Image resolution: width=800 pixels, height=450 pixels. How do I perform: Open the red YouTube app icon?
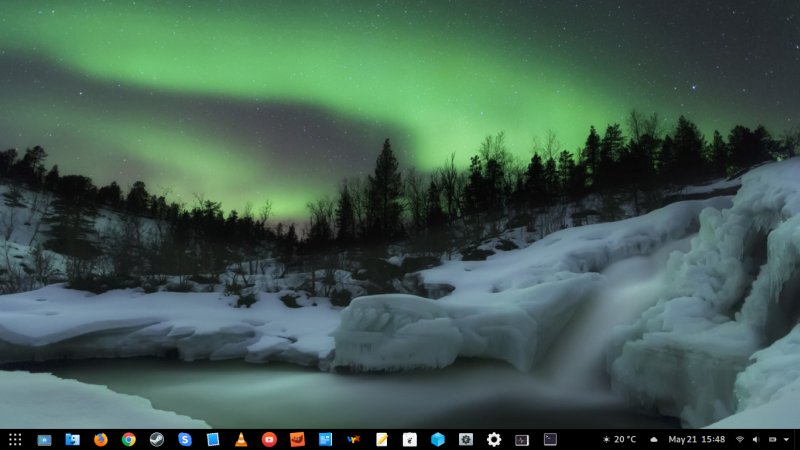pos(269,439)
